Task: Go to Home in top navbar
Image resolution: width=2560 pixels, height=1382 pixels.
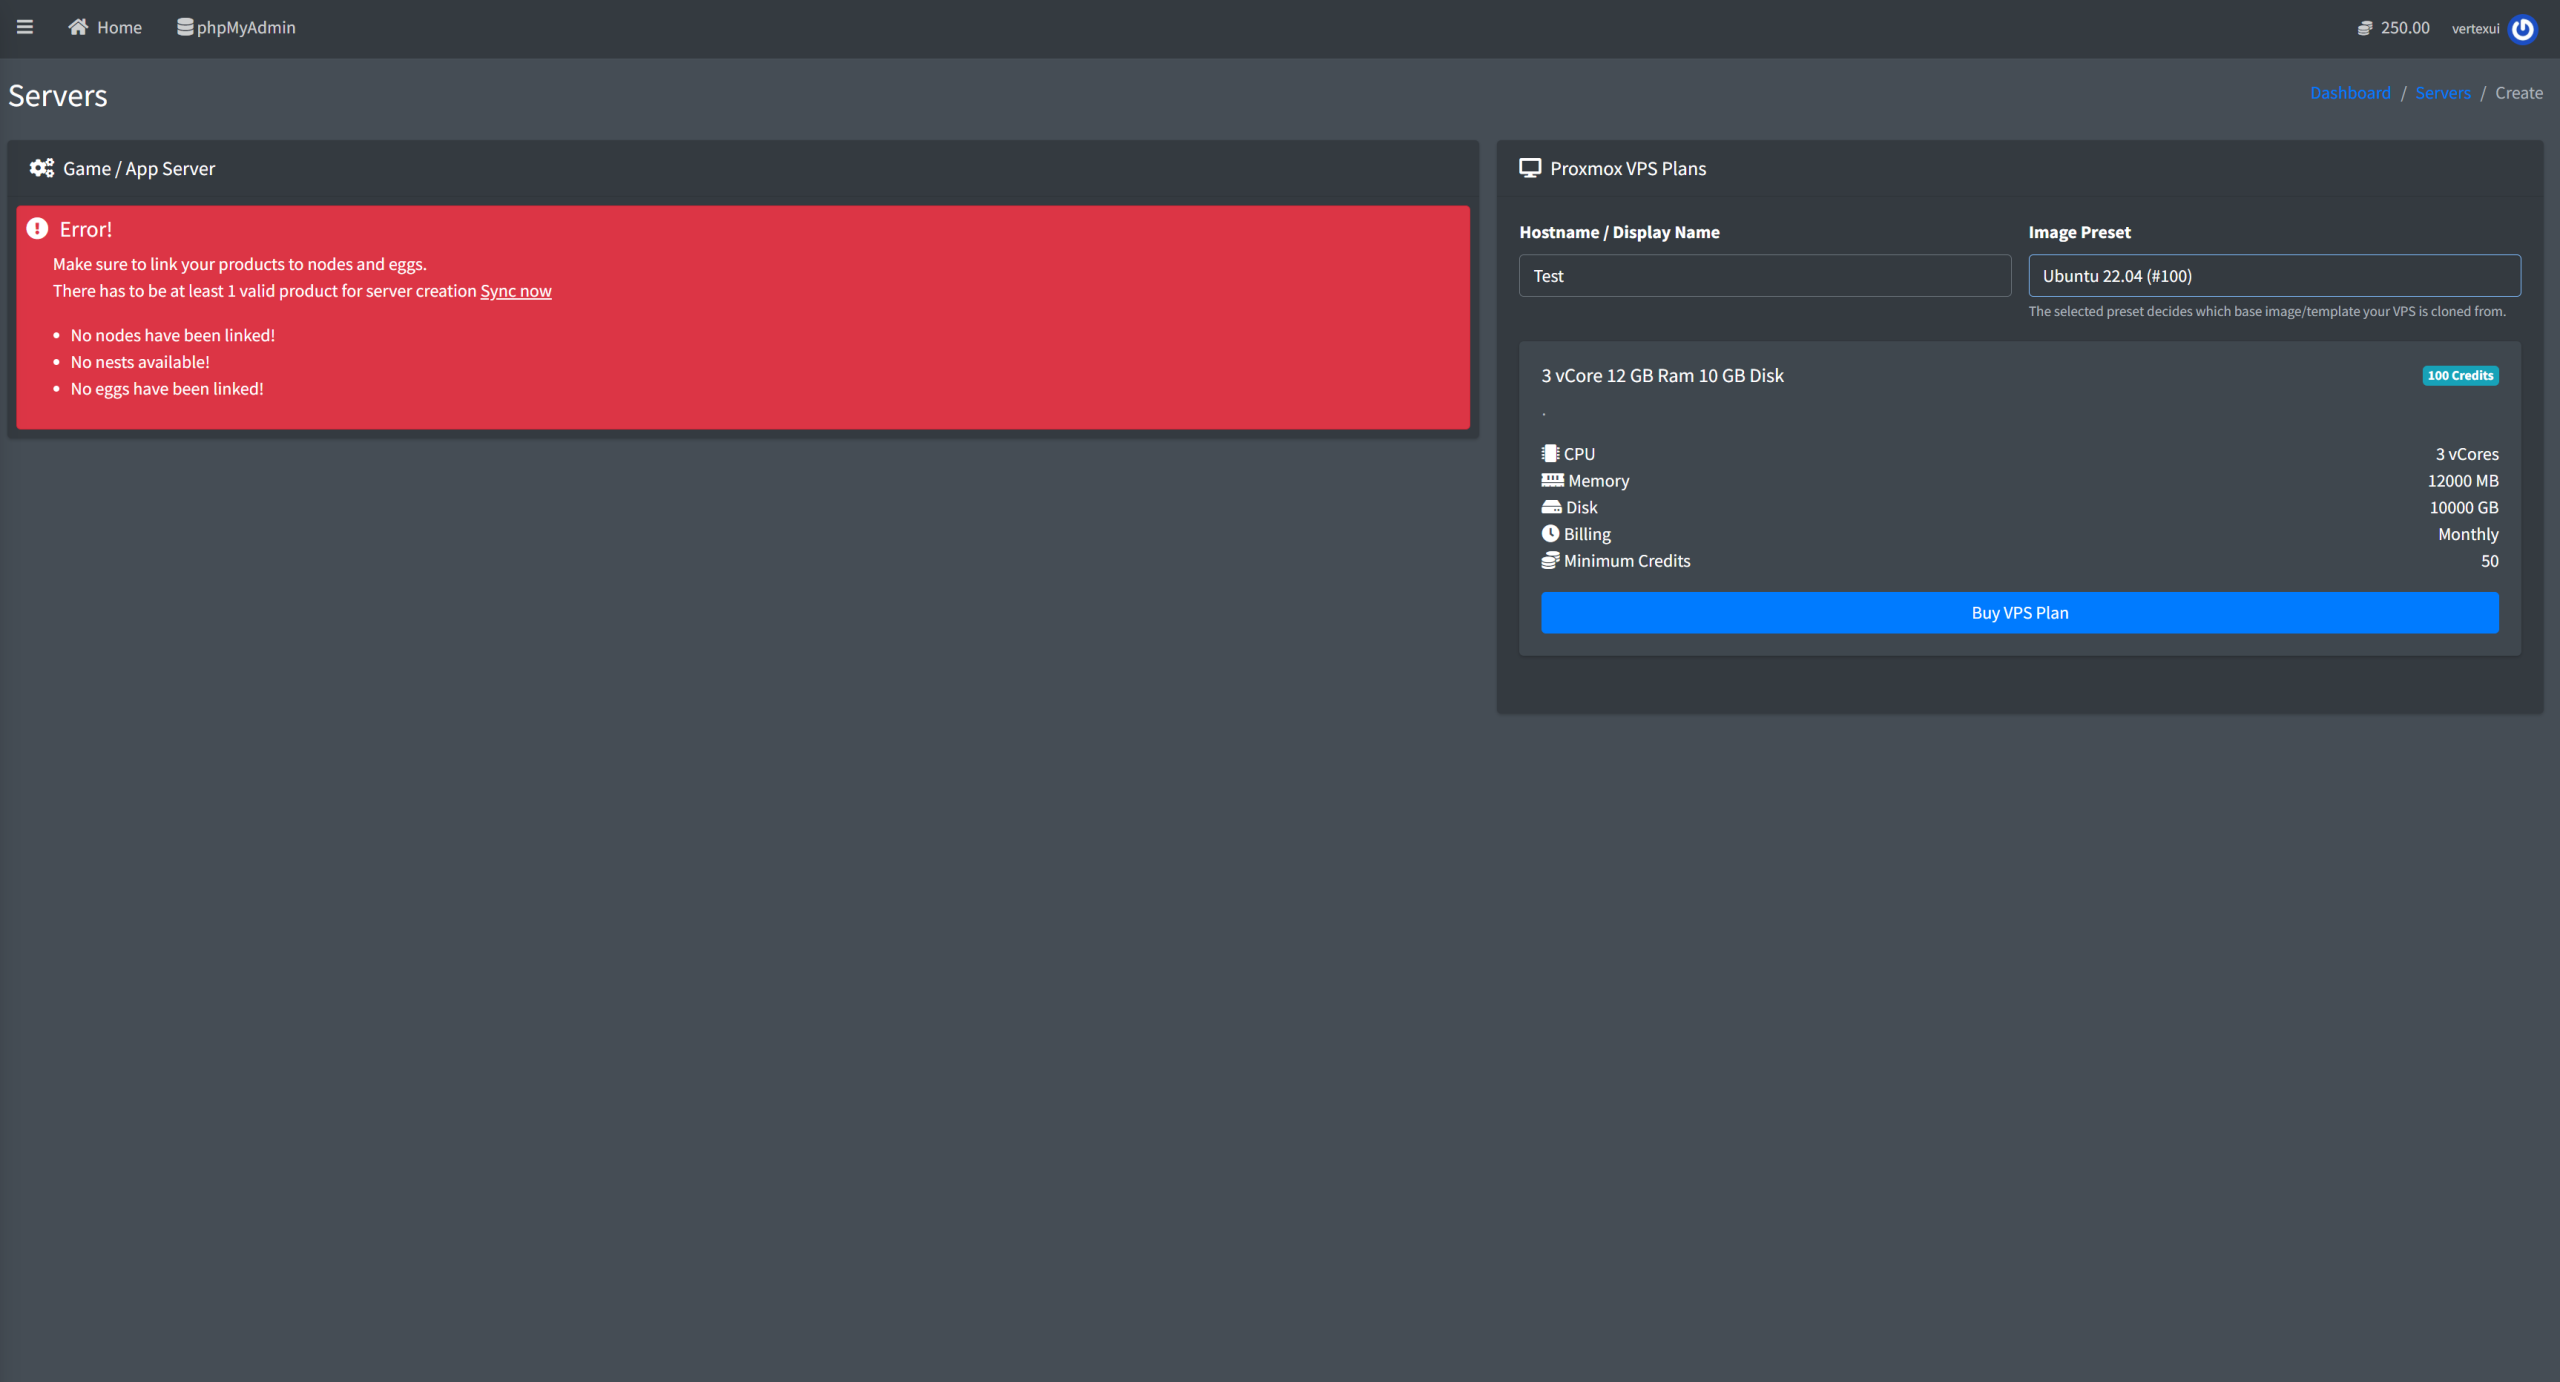Action: coord(119,28)
